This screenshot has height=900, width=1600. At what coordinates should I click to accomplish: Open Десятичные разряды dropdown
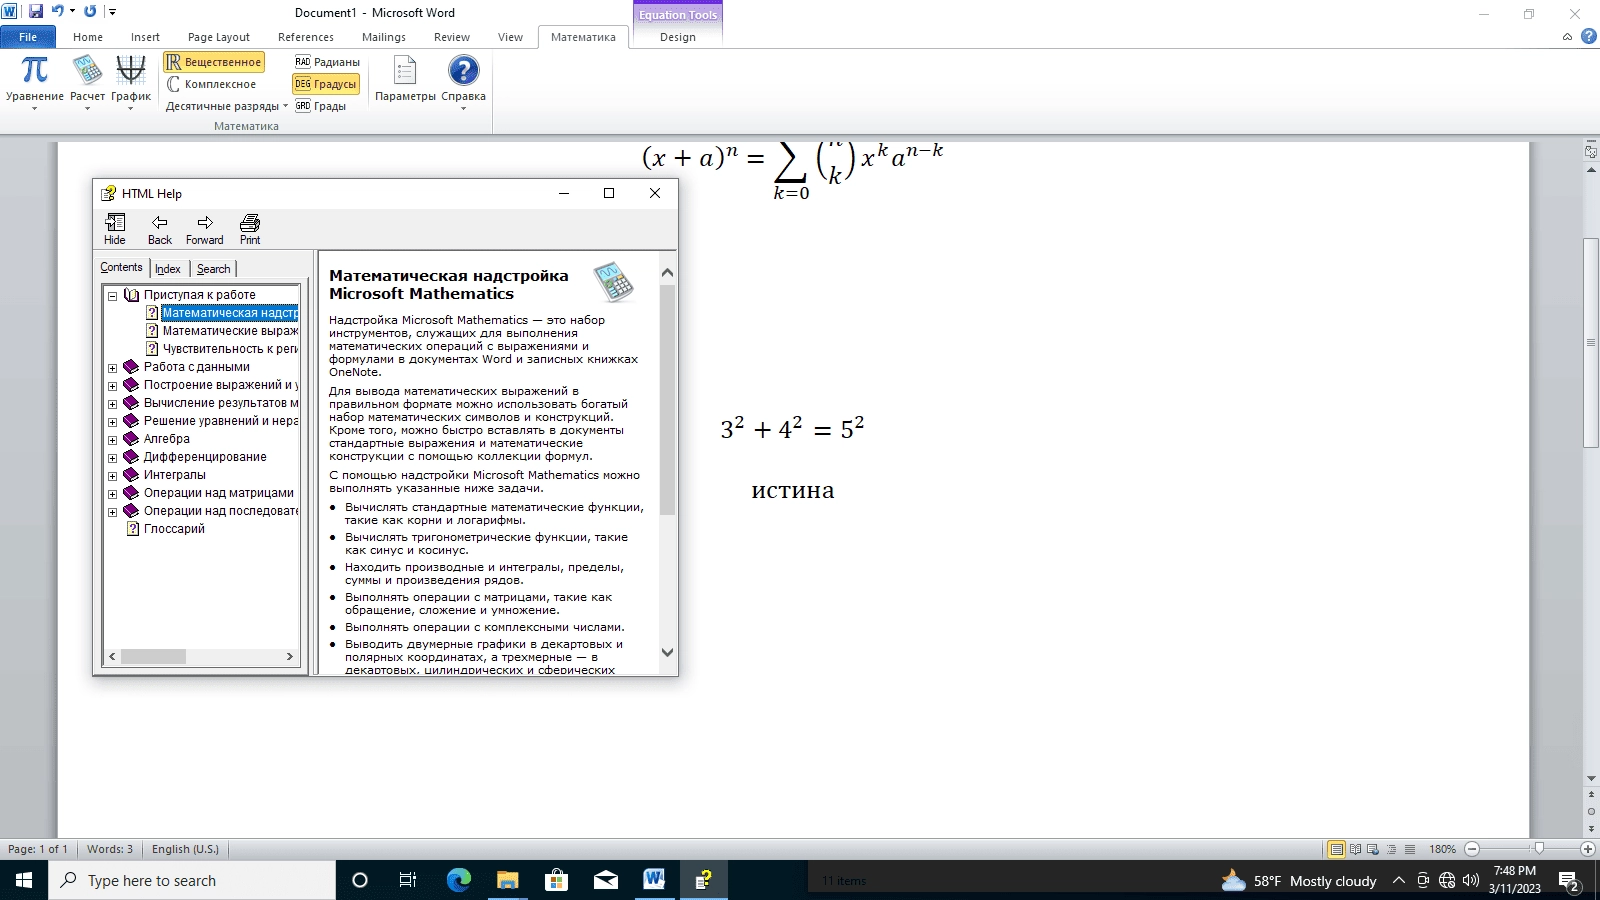[x=227, y=106]
